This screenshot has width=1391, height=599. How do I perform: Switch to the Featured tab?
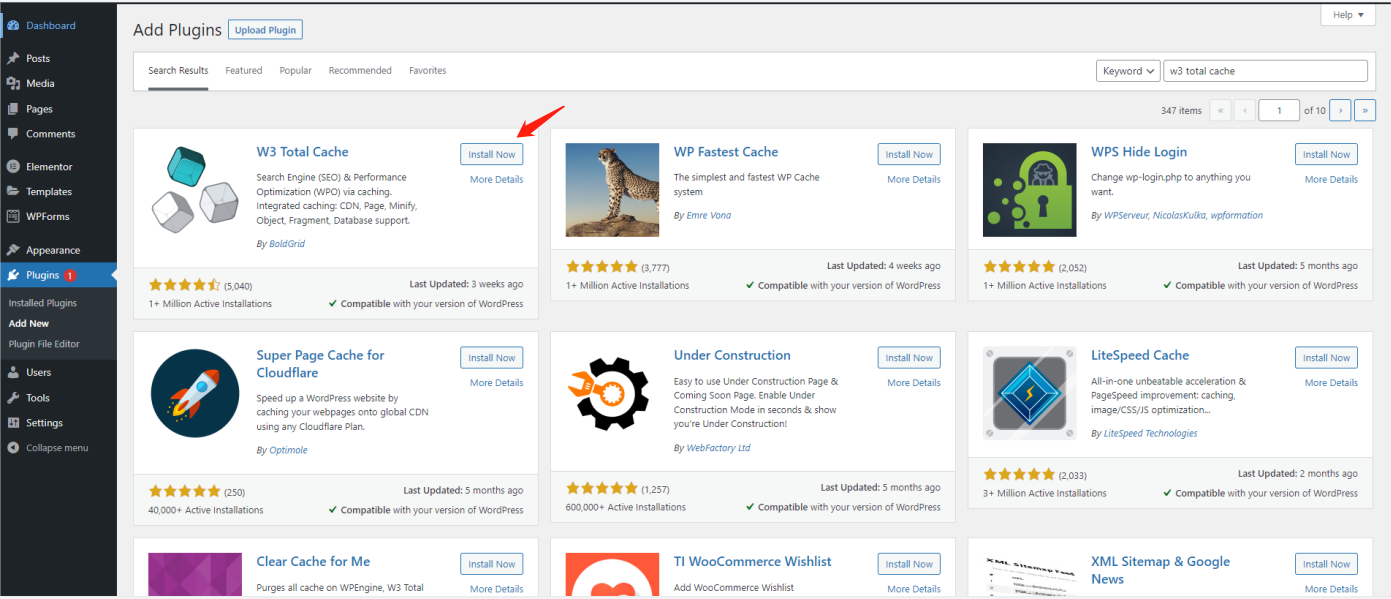pos(244,70)
